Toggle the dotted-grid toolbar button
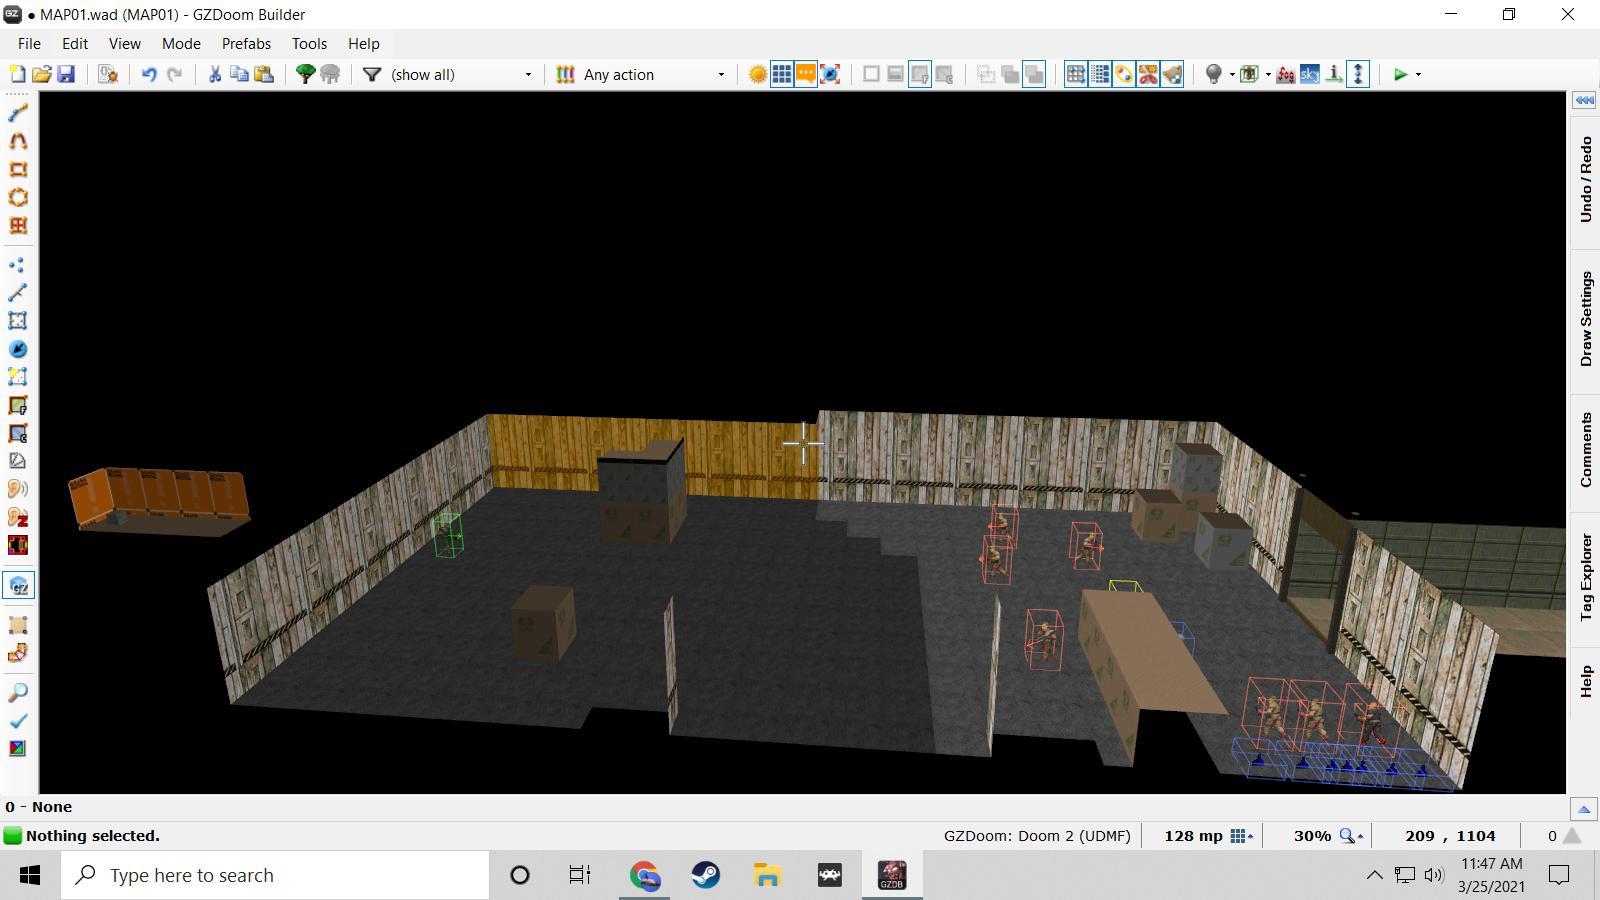This screenshot has height=900, width=1600. (1100, 74)
